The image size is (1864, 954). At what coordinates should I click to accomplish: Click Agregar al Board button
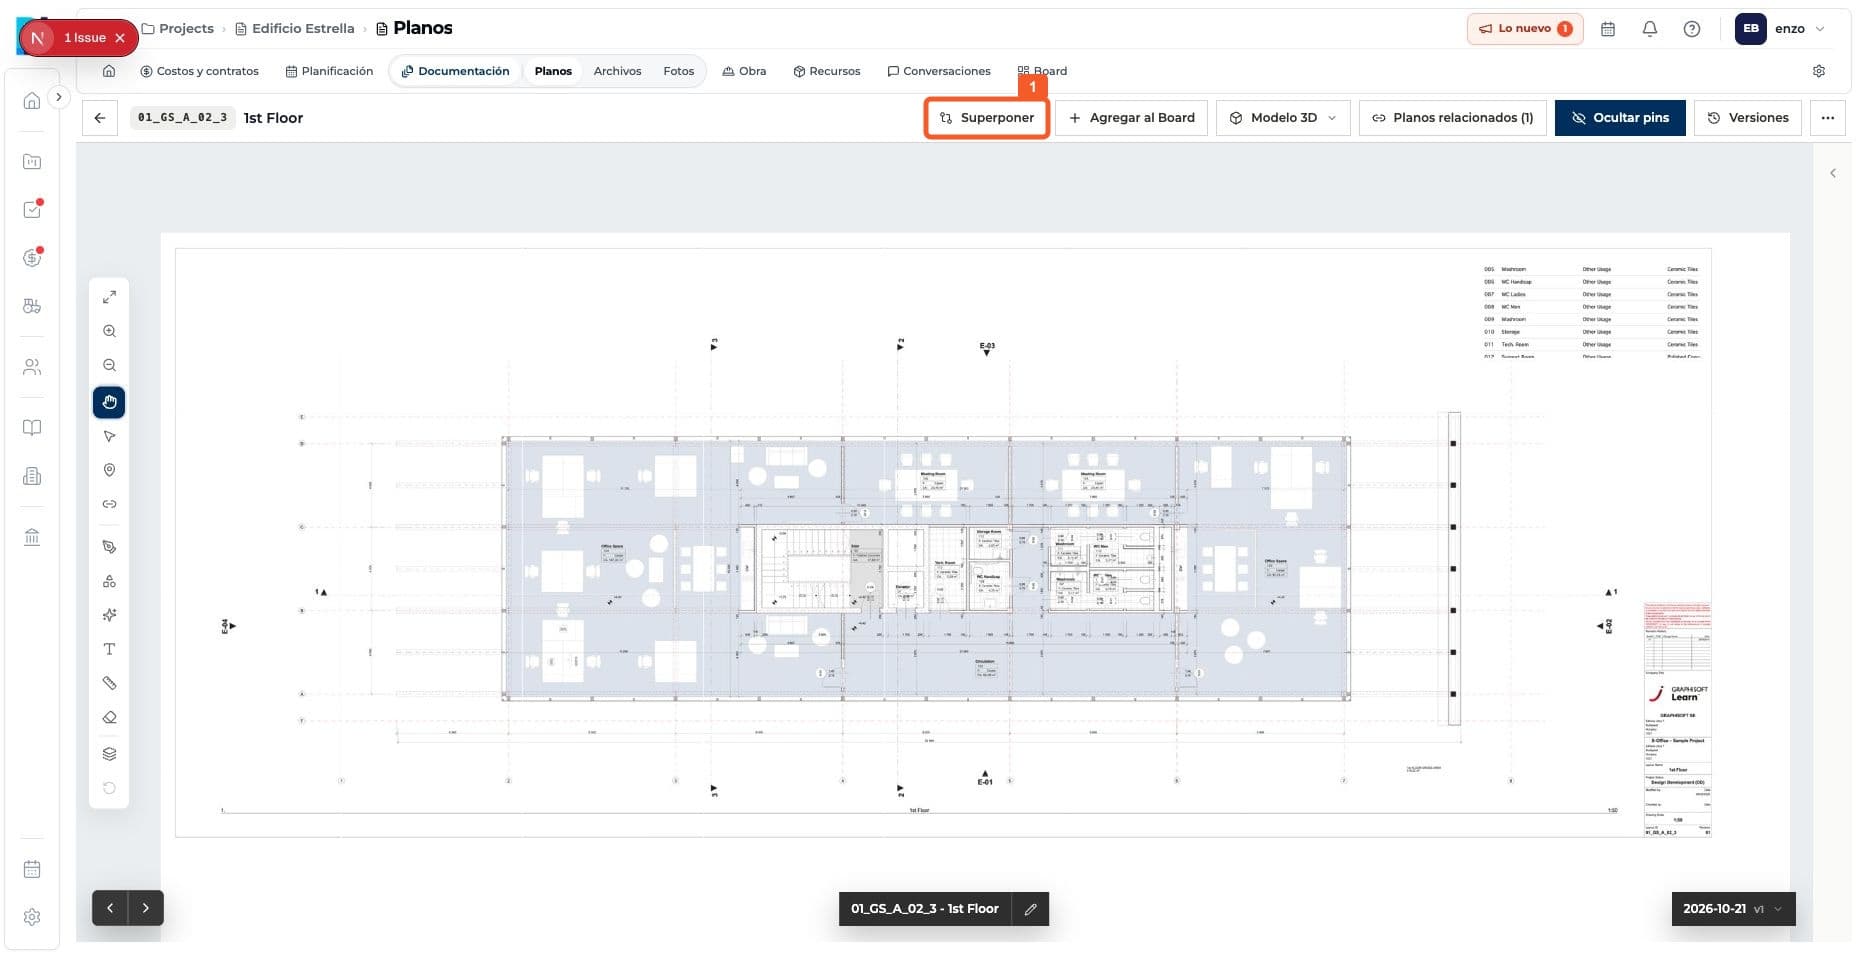click(x=1131, y=118)
